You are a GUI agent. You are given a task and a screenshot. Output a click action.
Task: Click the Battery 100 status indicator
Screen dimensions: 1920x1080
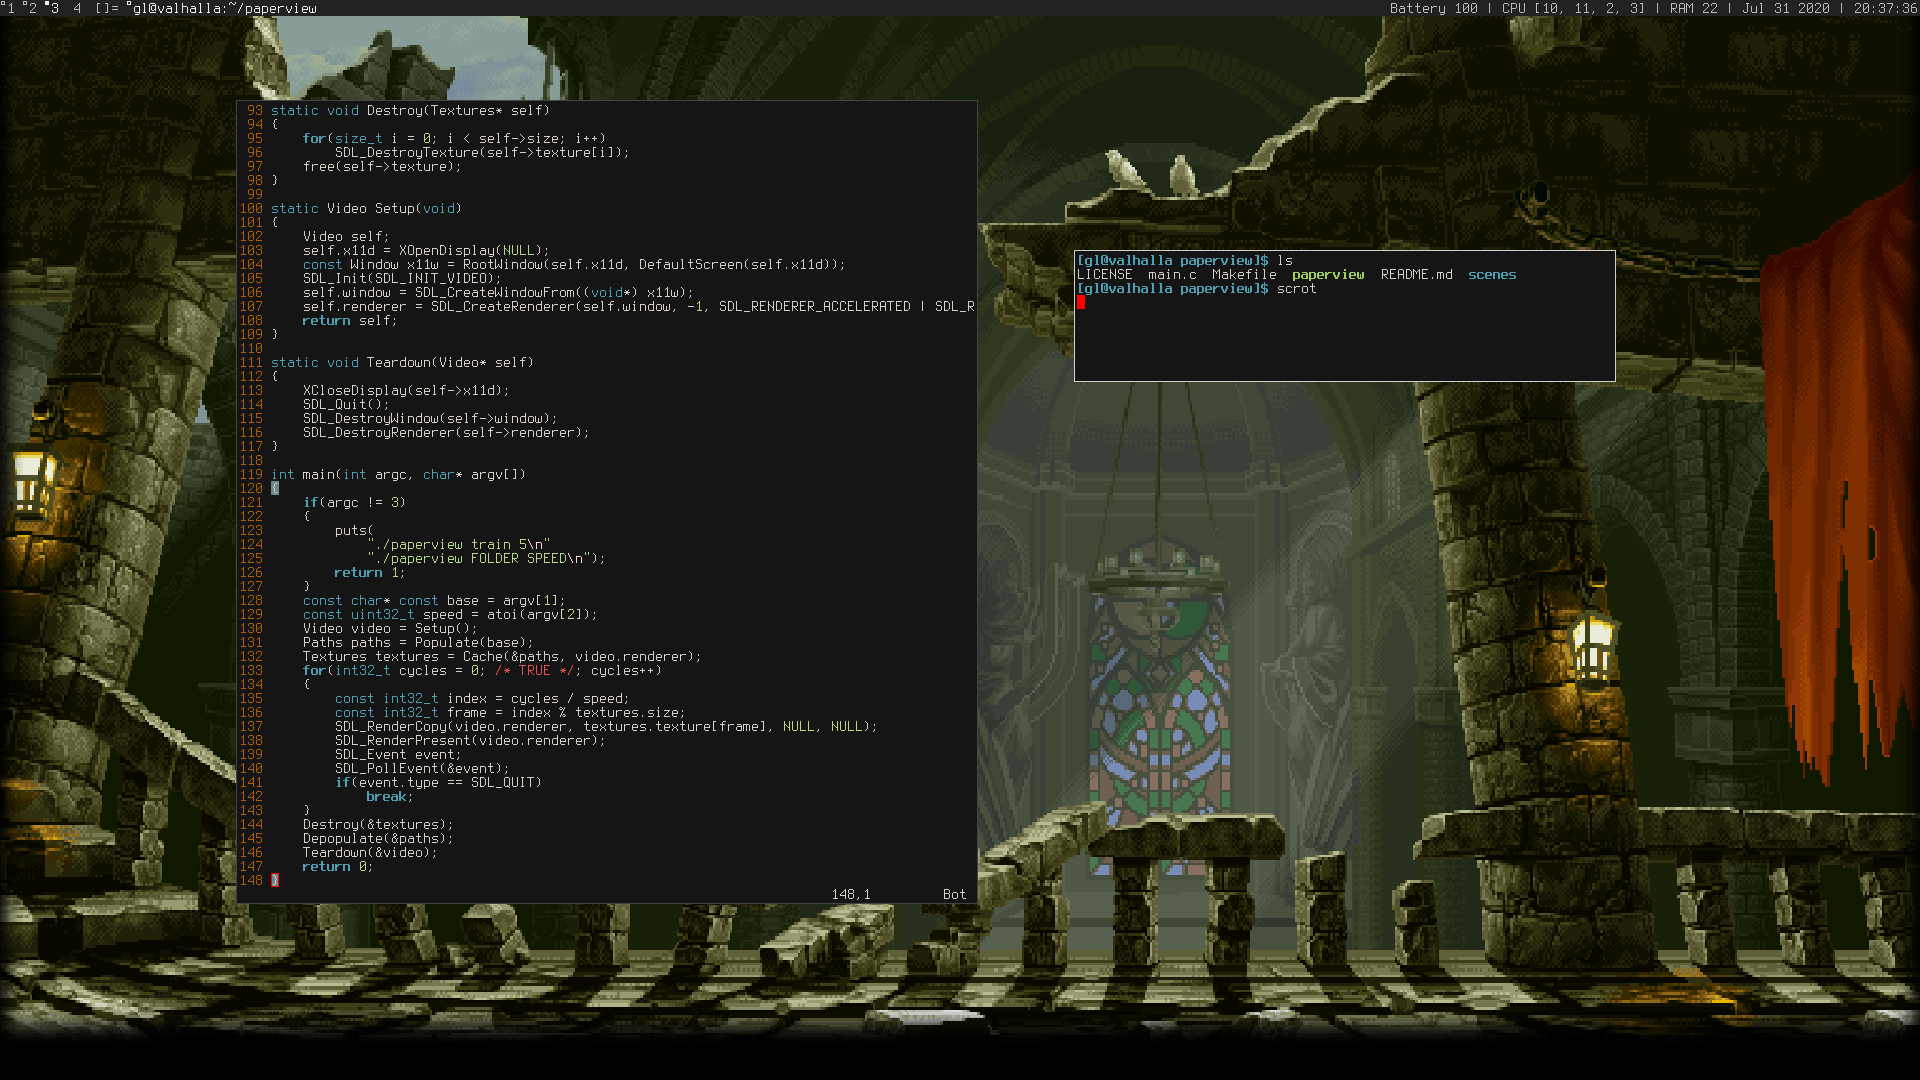1433,8
